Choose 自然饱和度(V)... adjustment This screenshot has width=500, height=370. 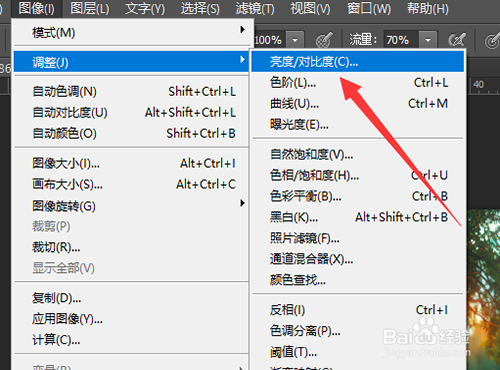coord(358,154)
